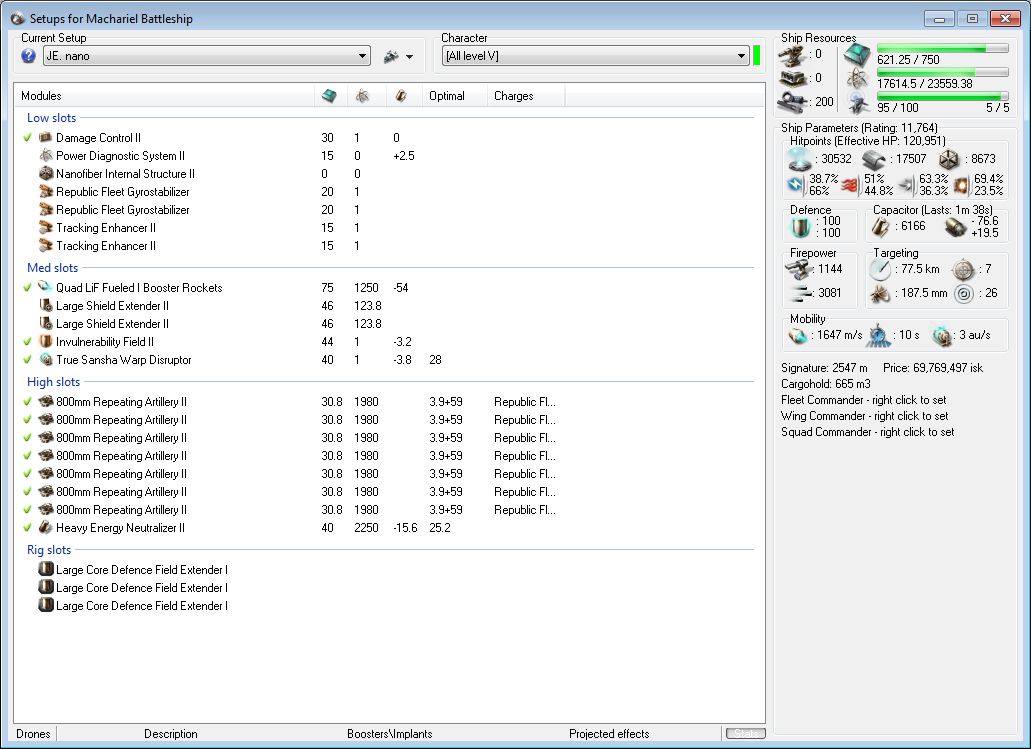Click the turret hardpoints icon in Ship Resources
The image size is (1031, 749).
click(x=793, y=54)
